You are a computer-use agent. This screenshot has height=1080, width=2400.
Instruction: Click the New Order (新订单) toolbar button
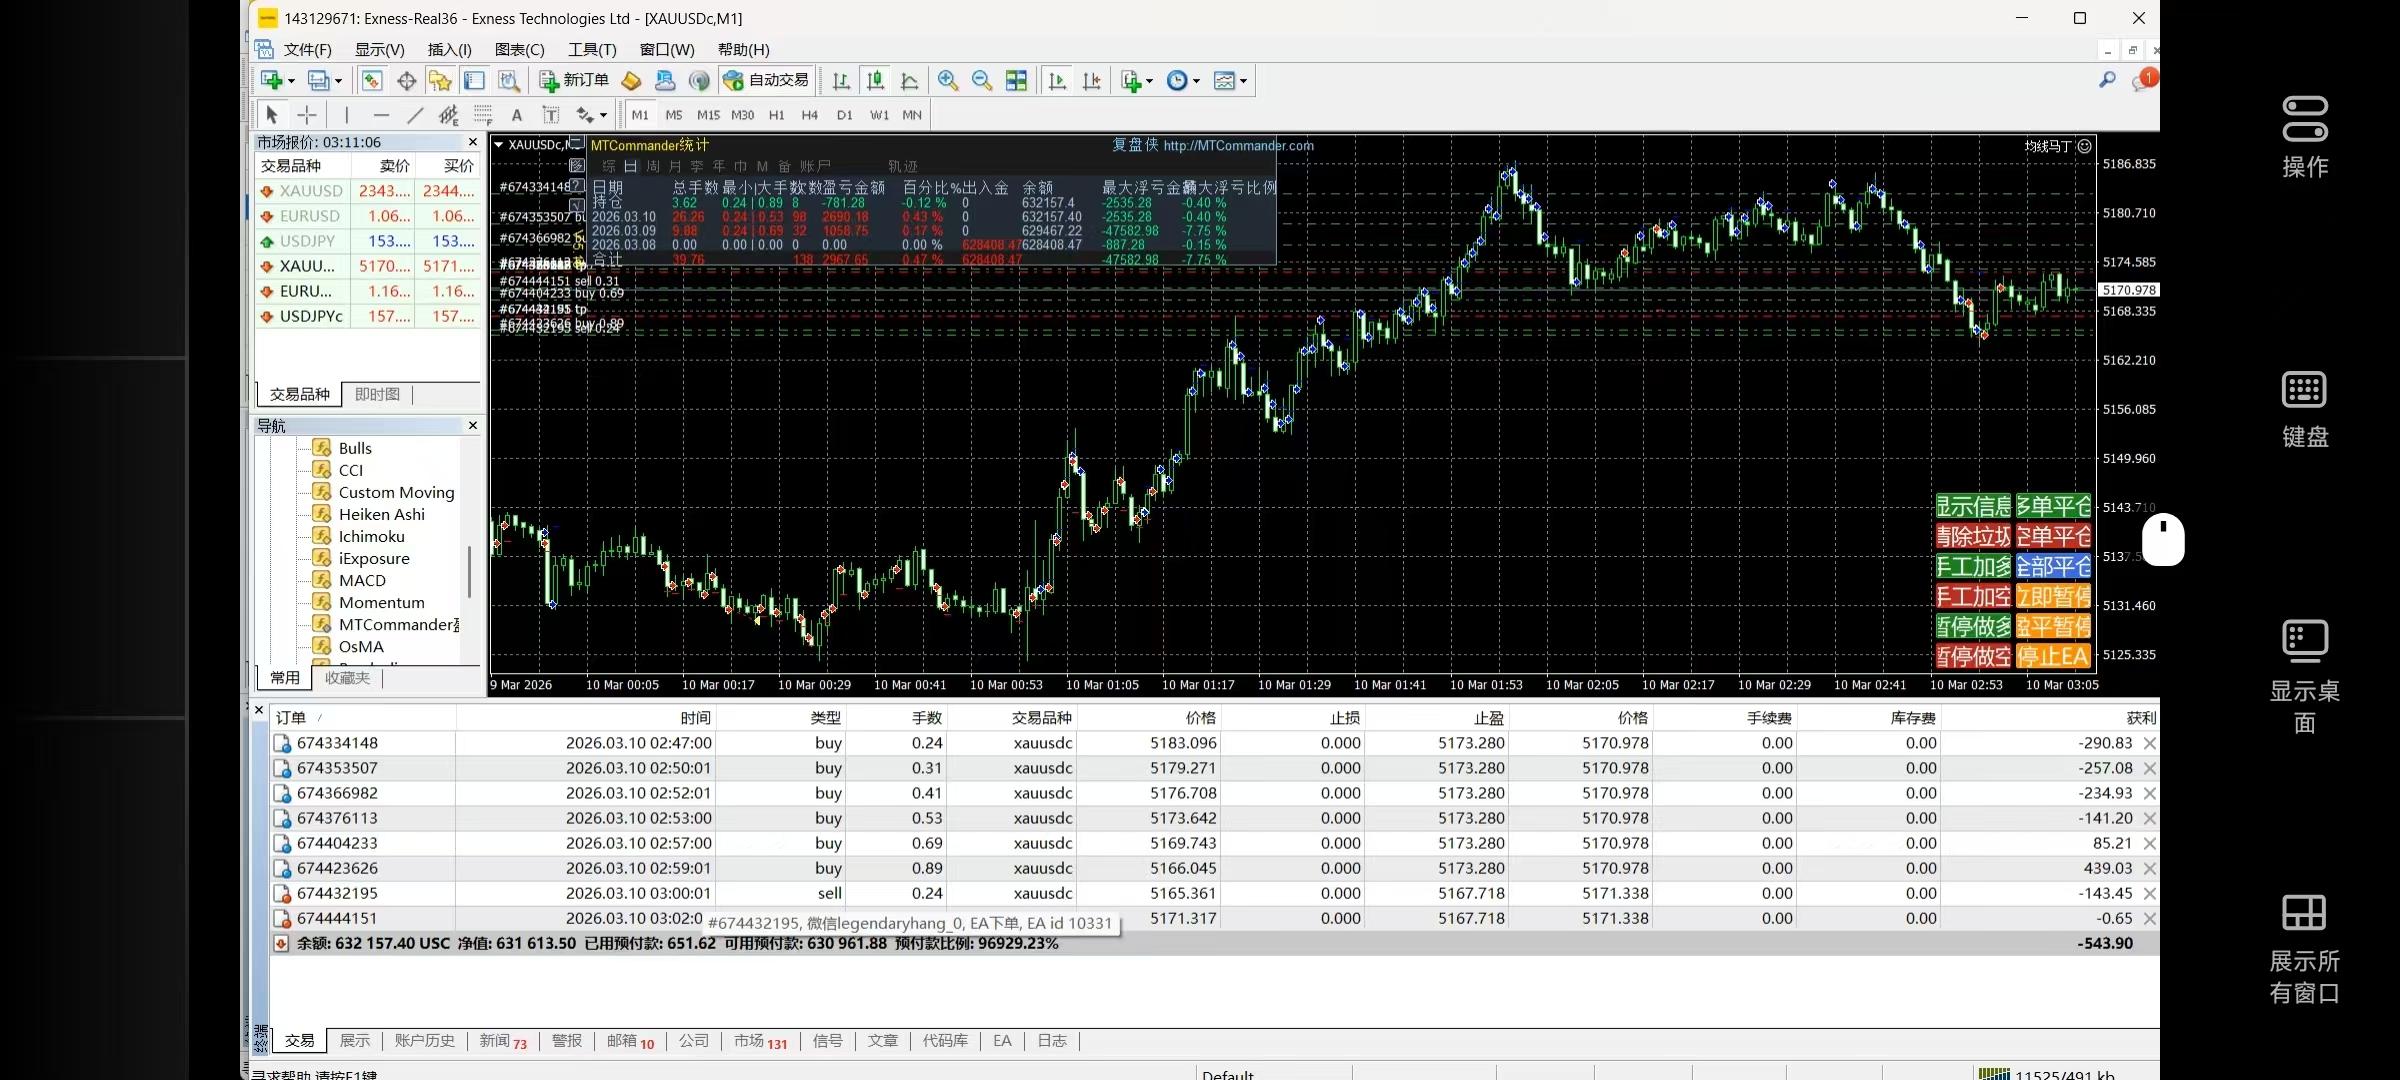(x=574, y=81)
